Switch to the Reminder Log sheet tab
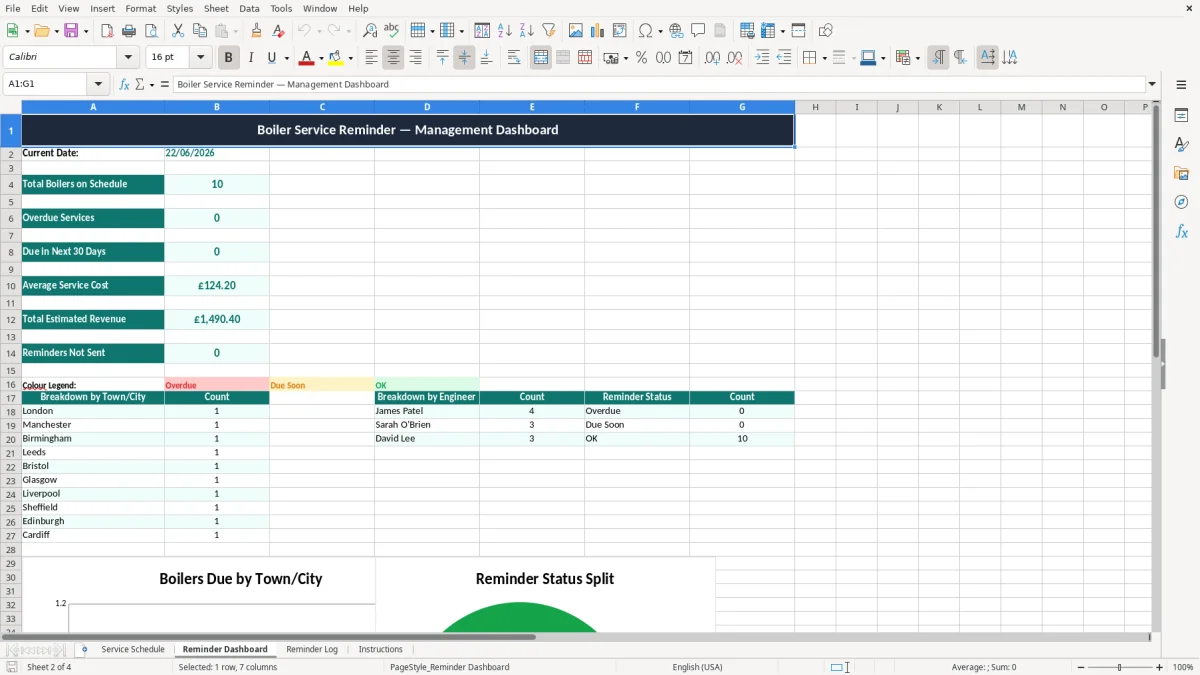Screen dimensions: 1200x675 coord(312,649)
